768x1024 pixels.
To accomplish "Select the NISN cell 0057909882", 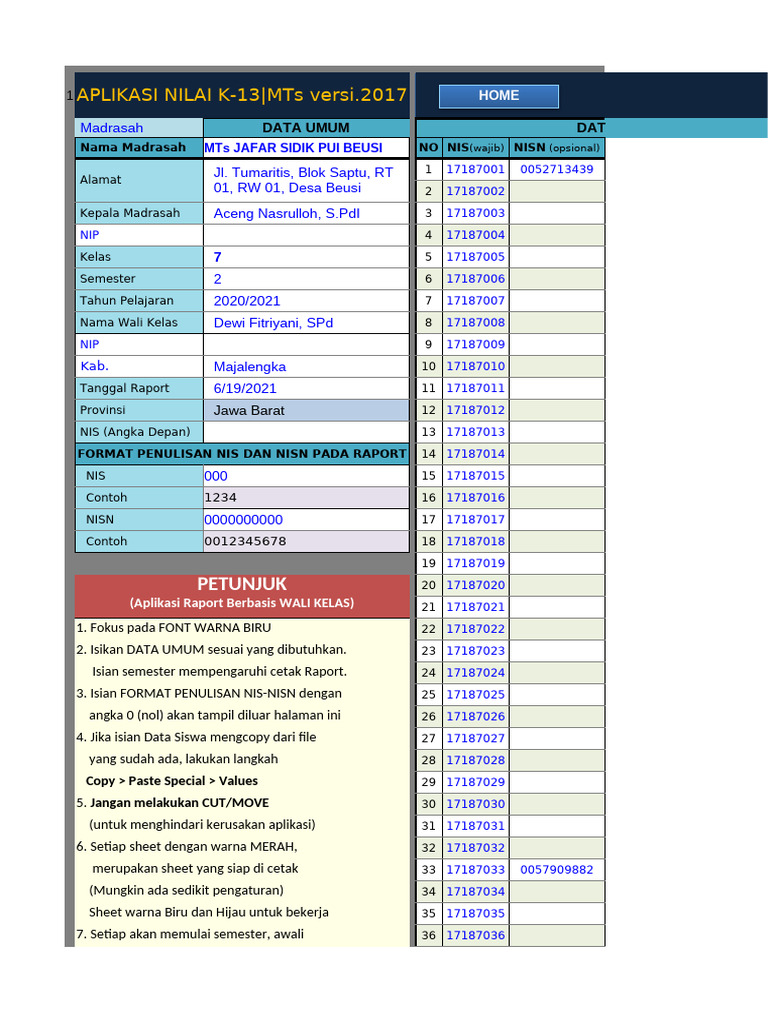I will click(x=557, y=870).
